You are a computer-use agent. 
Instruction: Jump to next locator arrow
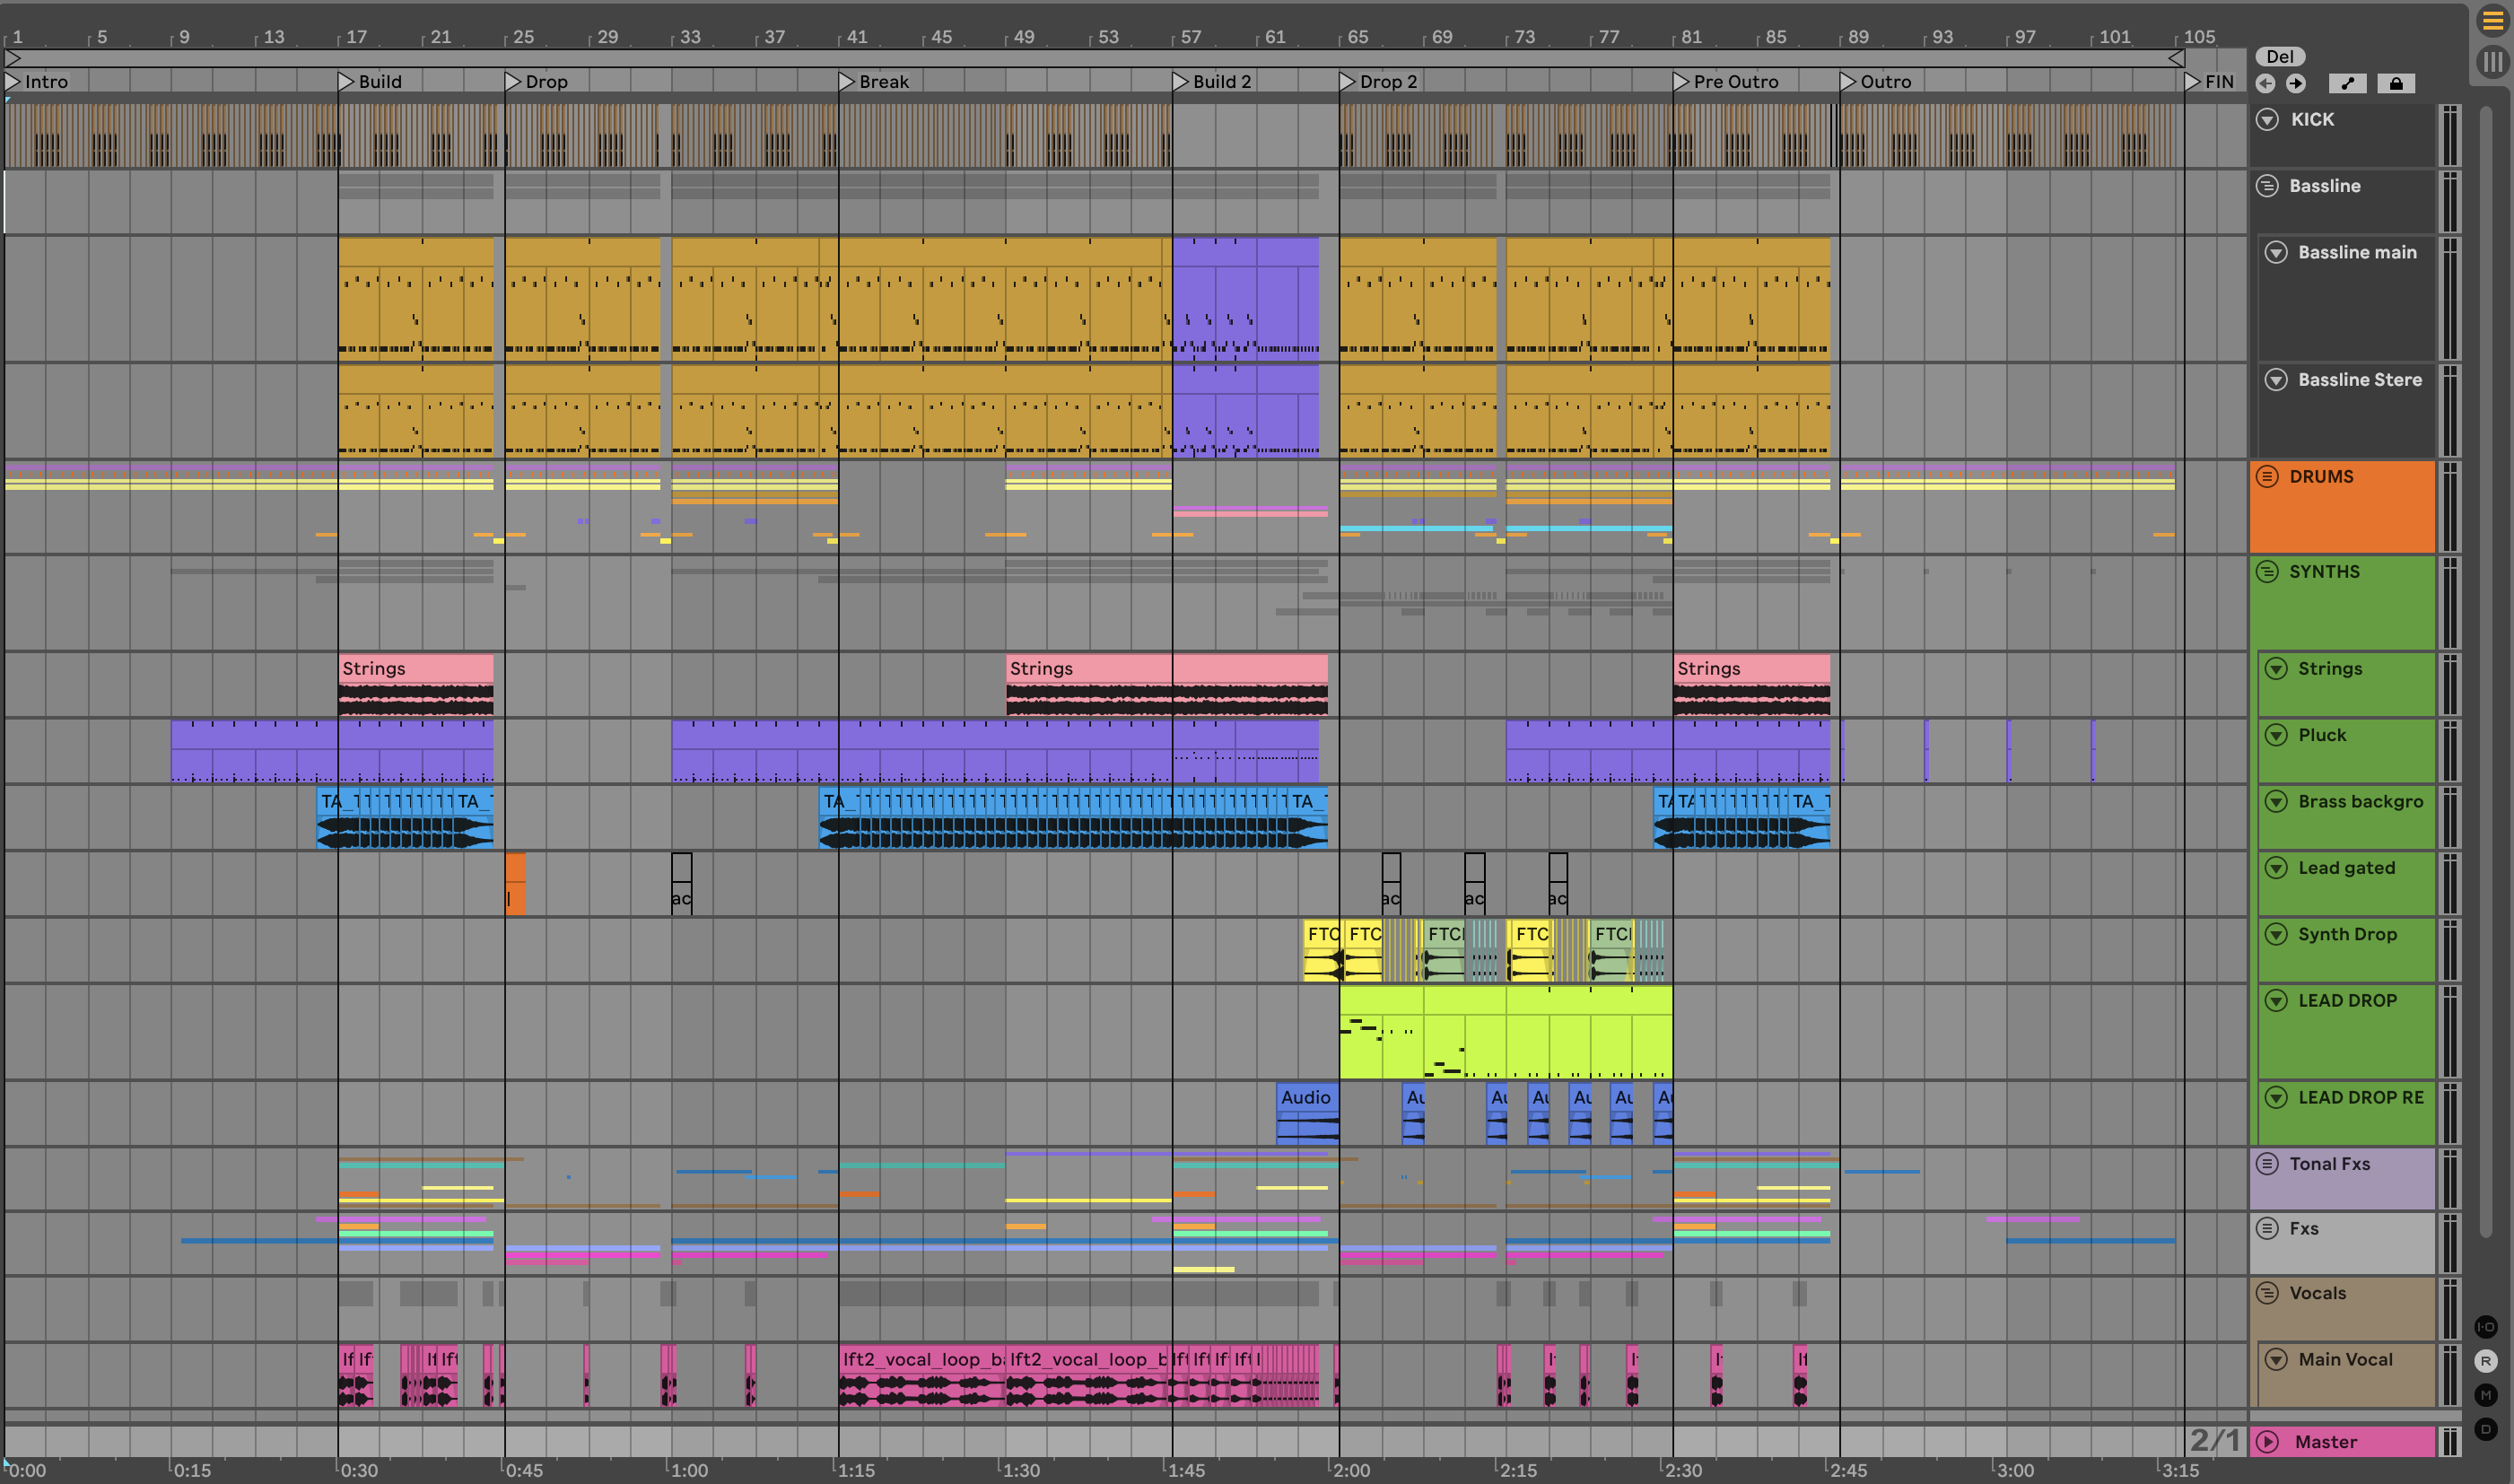[x=2296, y=84]
